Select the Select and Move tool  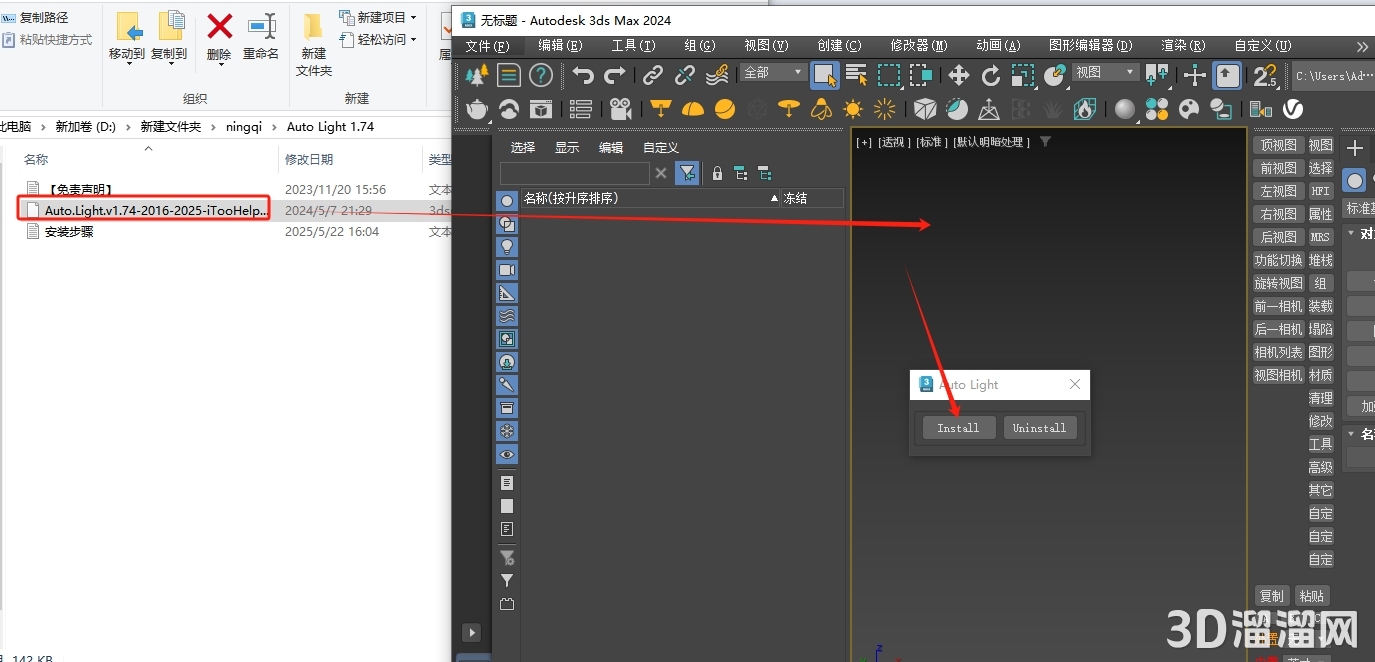958,75
